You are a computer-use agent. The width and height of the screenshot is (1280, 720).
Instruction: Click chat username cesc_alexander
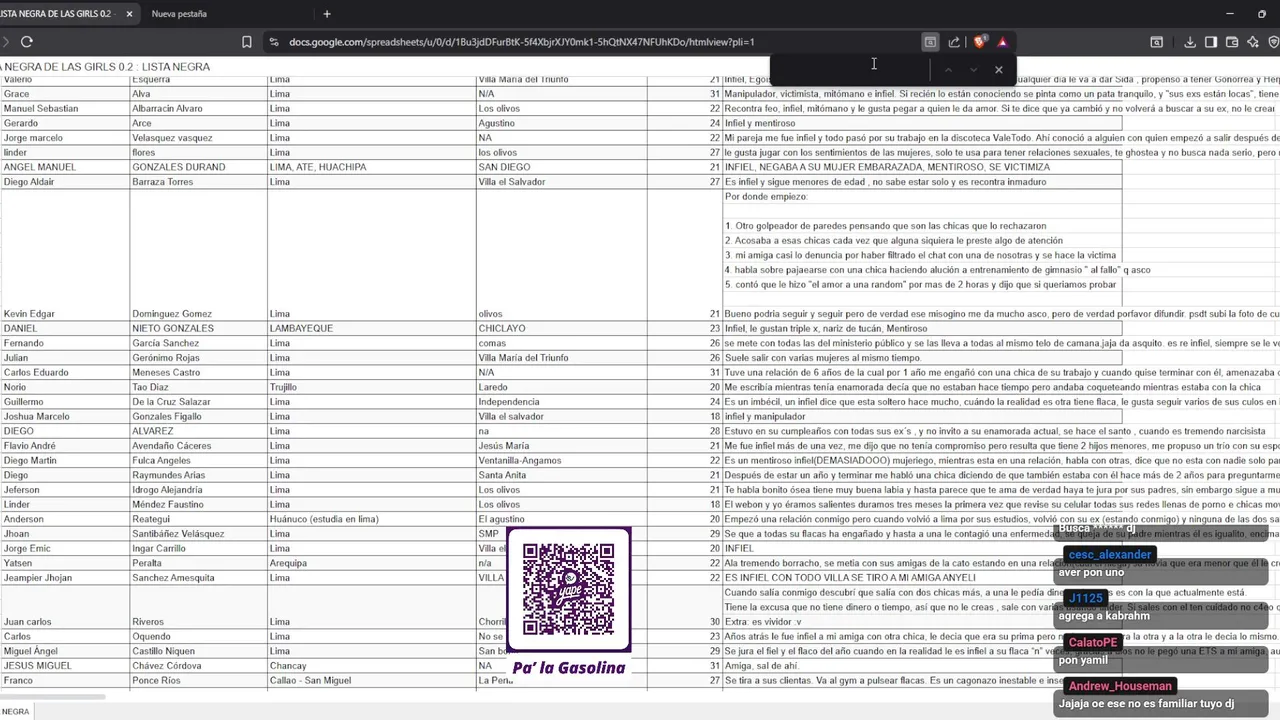coord(1110,554)
